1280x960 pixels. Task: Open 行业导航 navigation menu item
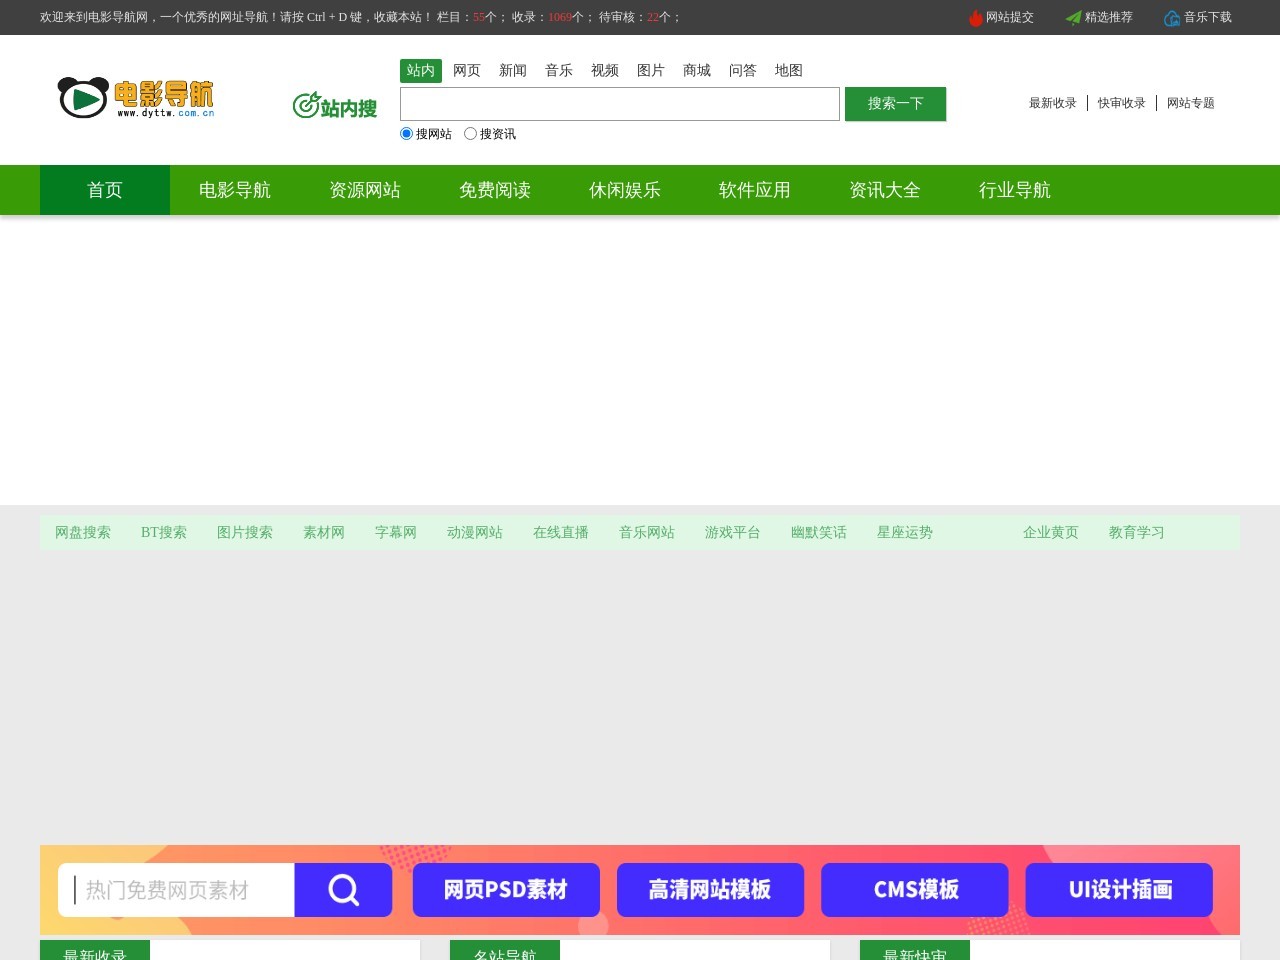click(1015, 190)
